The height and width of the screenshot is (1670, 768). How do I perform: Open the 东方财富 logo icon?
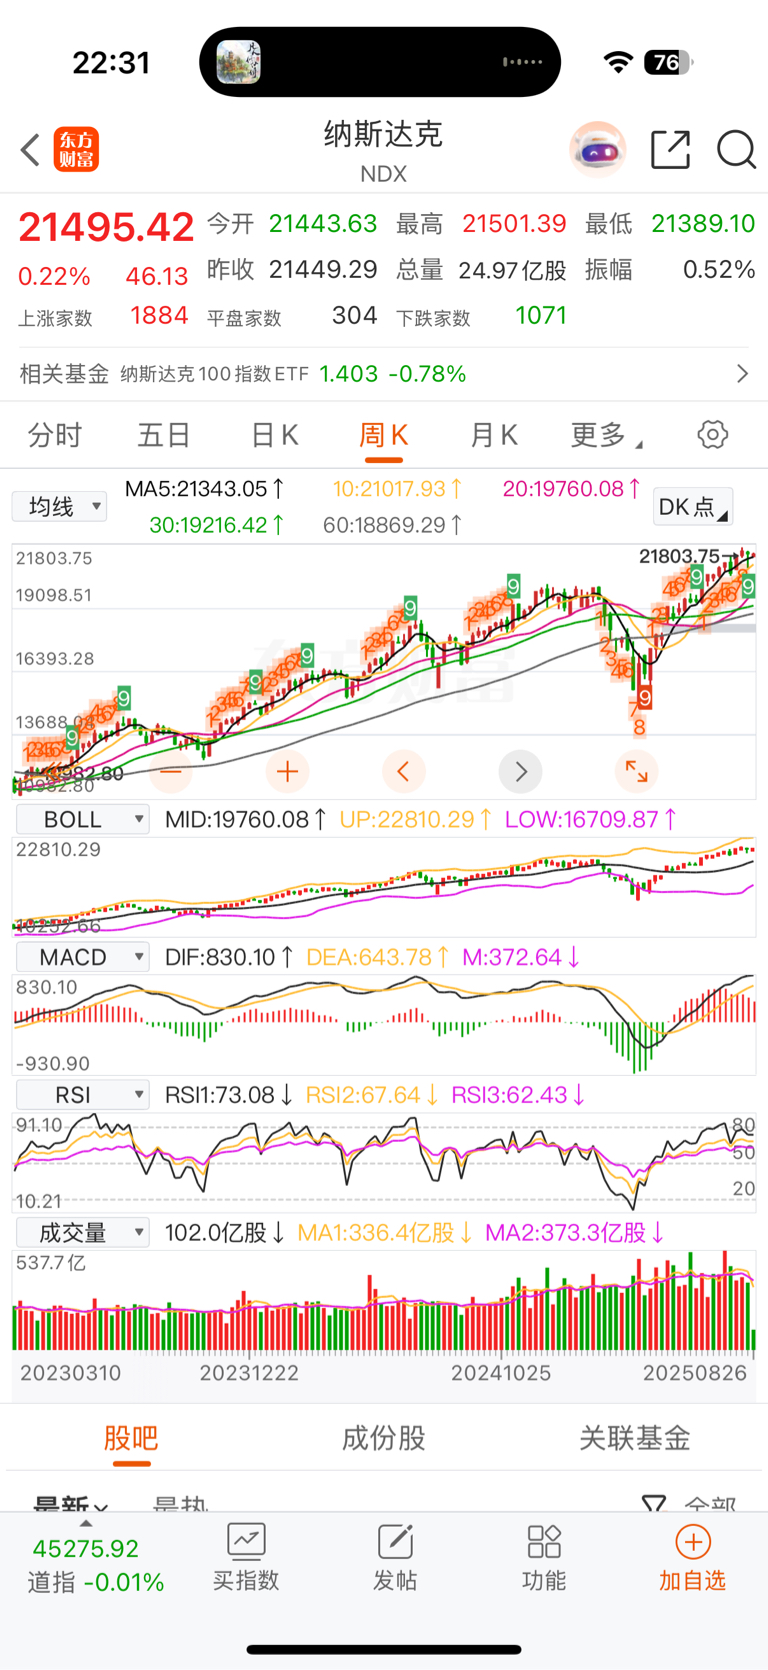76,150
